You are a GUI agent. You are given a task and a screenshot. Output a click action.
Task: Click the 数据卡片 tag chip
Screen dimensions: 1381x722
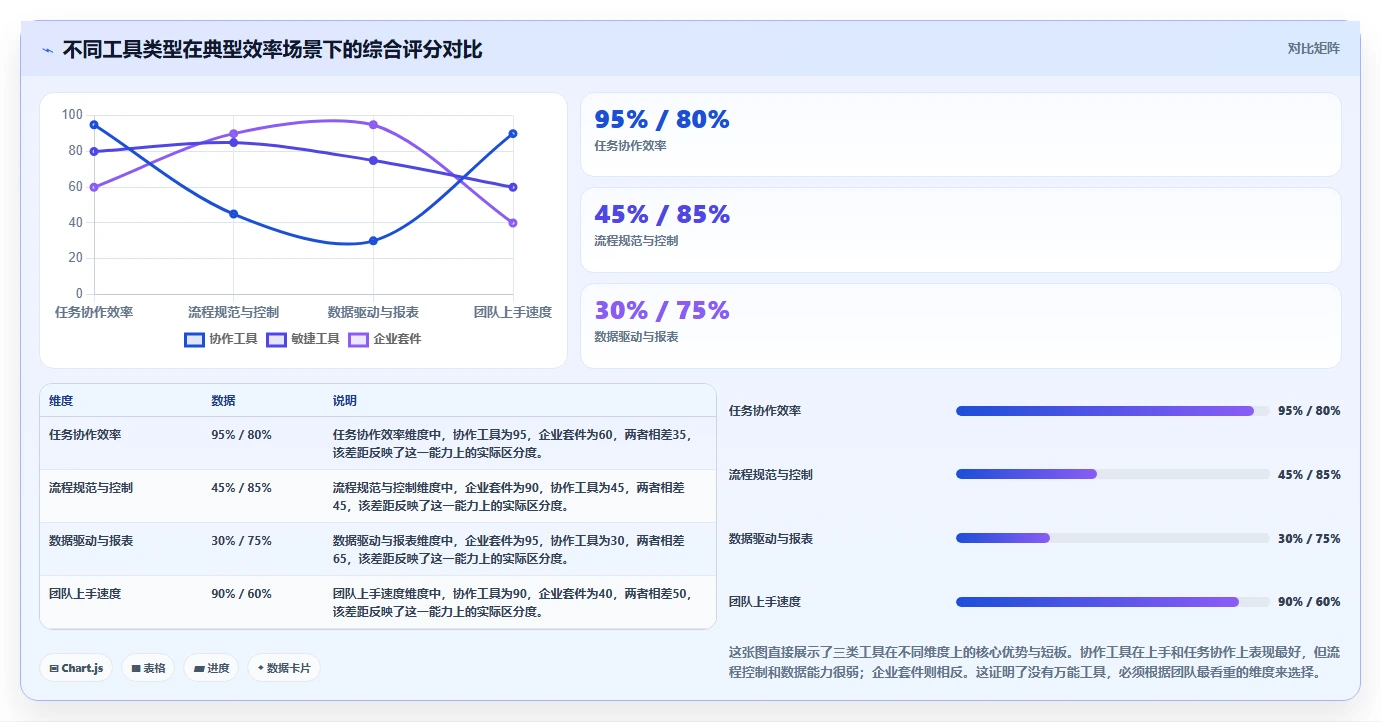[284, 668]
